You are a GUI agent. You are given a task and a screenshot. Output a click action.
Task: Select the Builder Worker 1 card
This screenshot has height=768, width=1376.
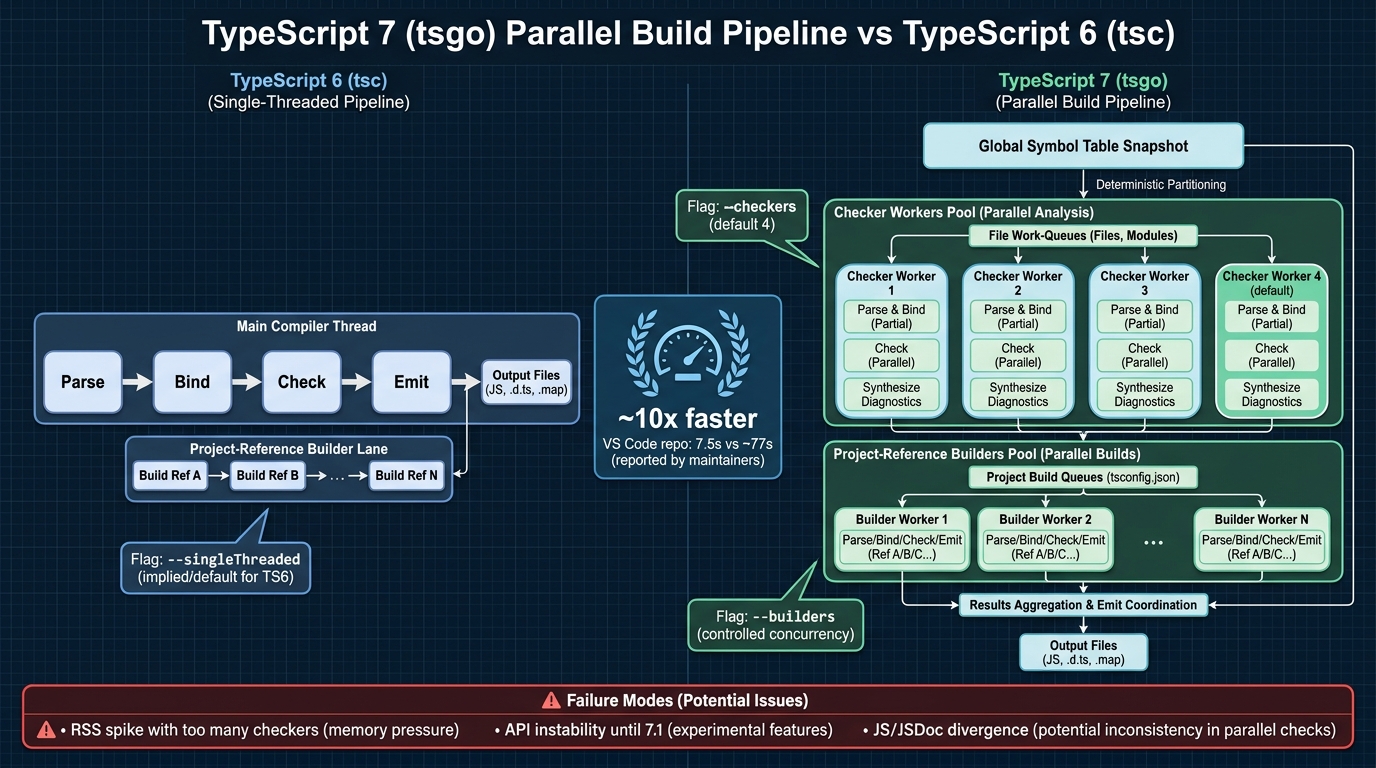[902, 539]
